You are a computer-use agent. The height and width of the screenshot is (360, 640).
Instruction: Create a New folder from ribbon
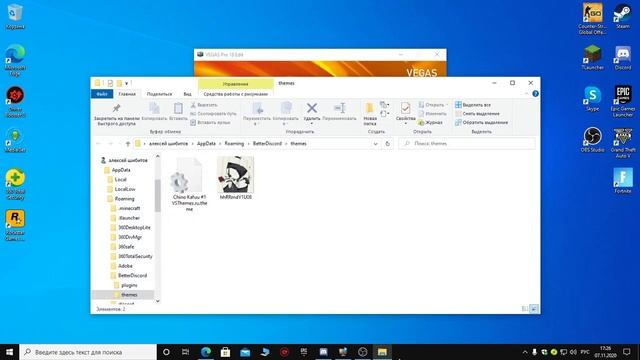pos(370,113)
